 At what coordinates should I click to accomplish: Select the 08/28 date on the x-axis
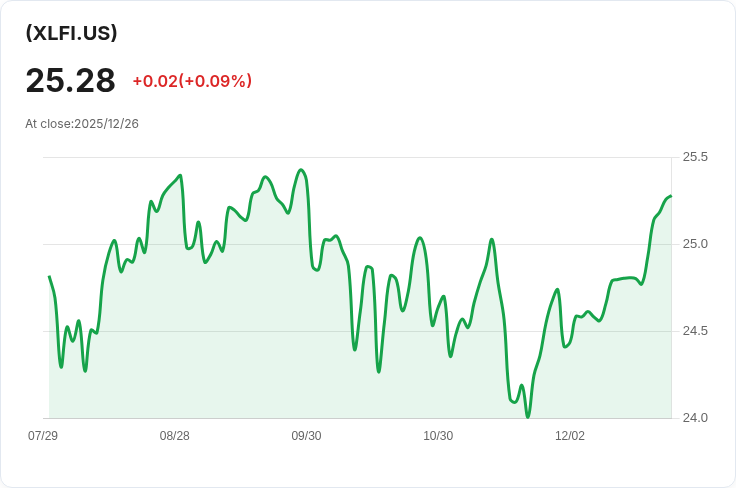click(175, 435)
